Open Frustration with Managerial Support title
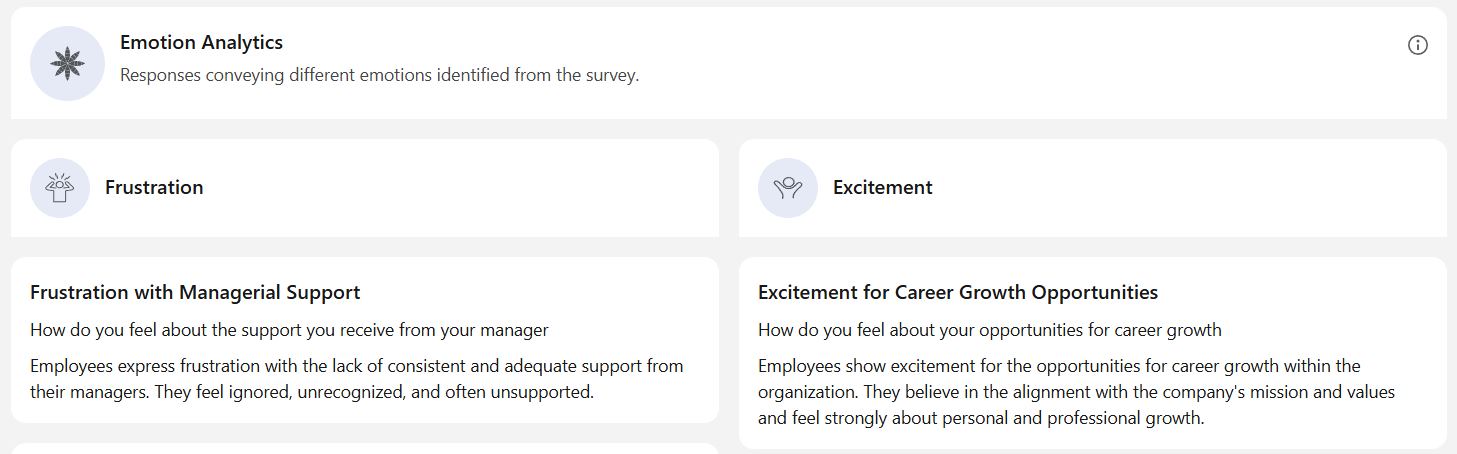Screen dimensions: 1457x454 (195, 293)
